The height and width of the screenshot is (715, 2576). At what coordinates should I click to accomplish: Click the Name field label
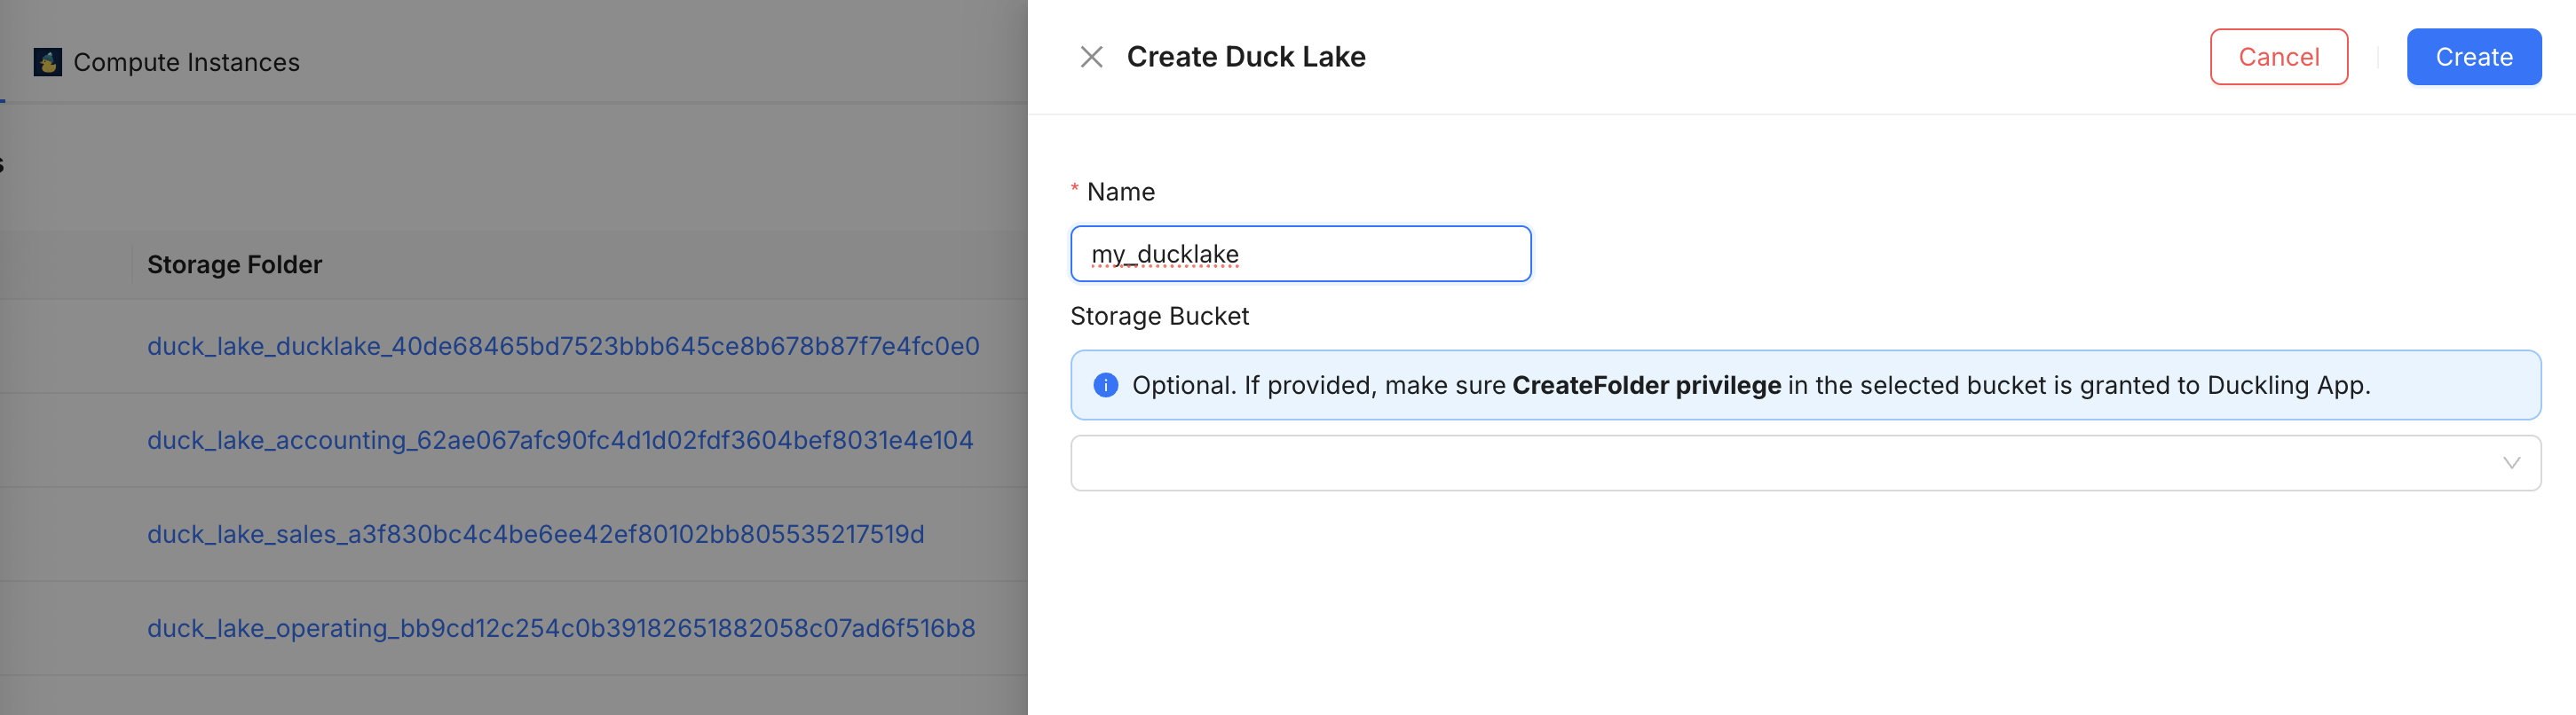(x=1120, y=192)
